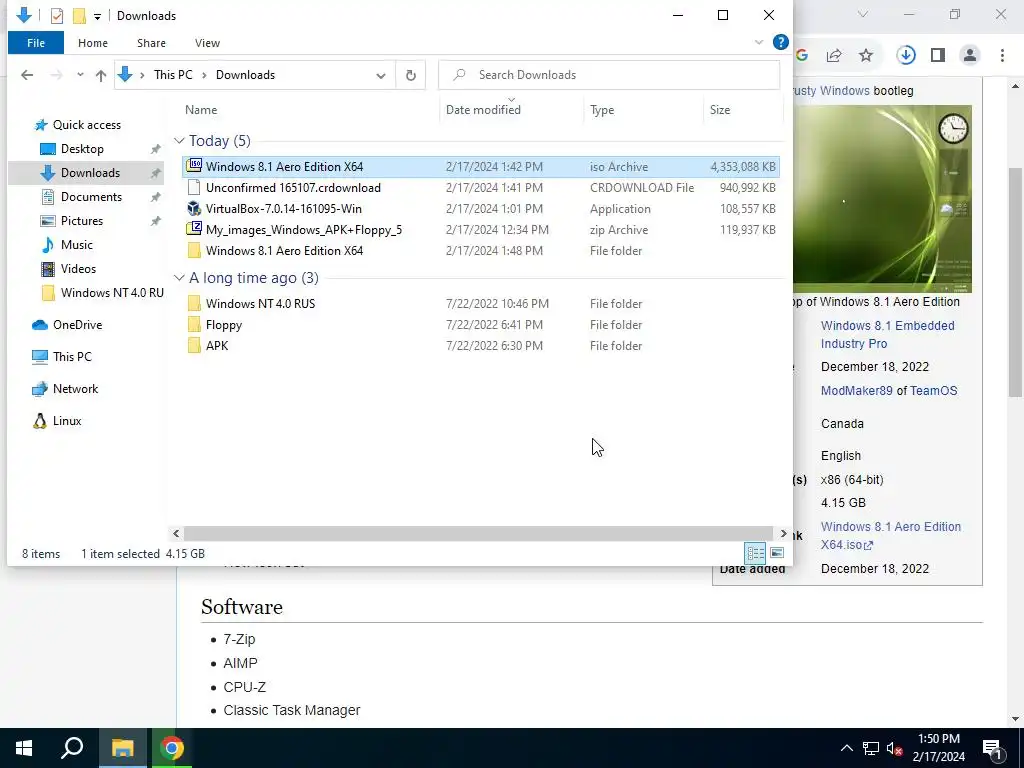
Task: Select the Floppy folder
Action: pyautogui.click(x=481, y=325)
